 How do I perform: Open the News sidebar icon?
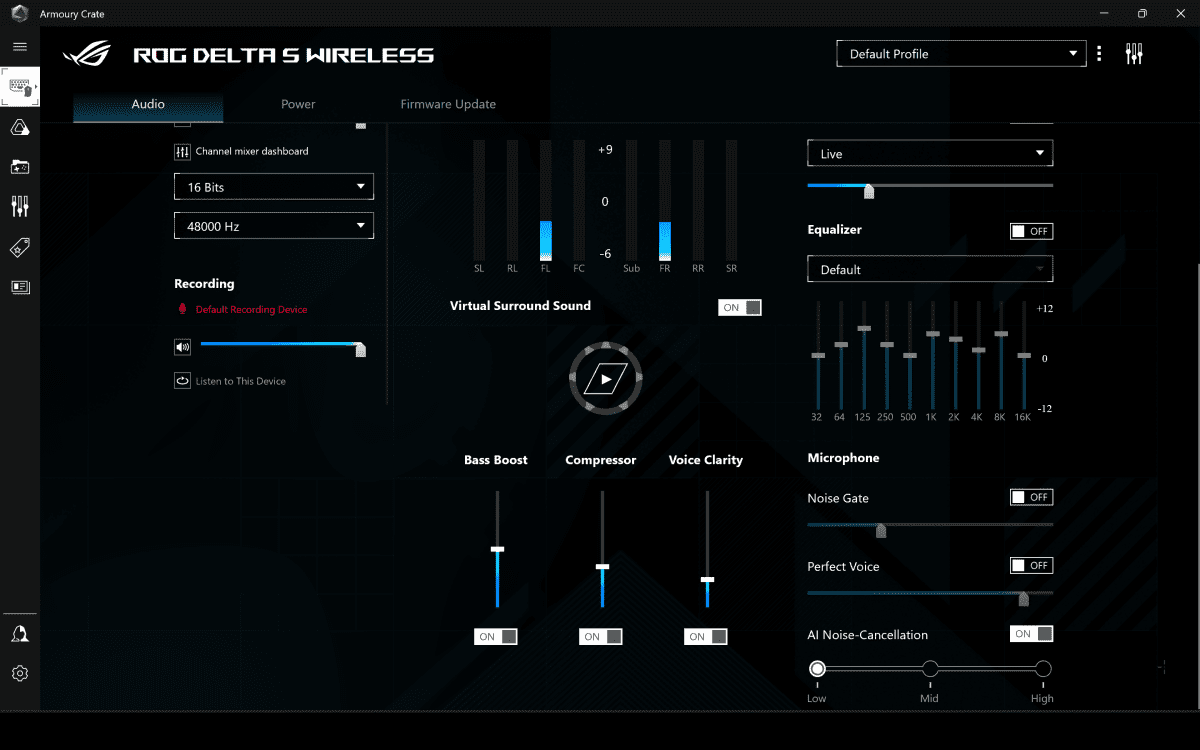[20, 287]
